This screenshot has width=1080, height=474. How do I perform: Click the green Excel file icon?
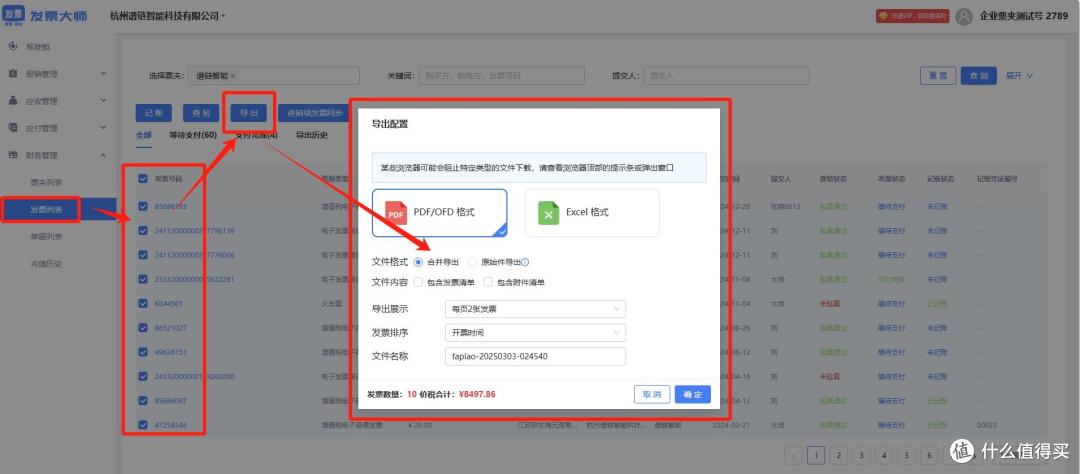pos(549,213)
